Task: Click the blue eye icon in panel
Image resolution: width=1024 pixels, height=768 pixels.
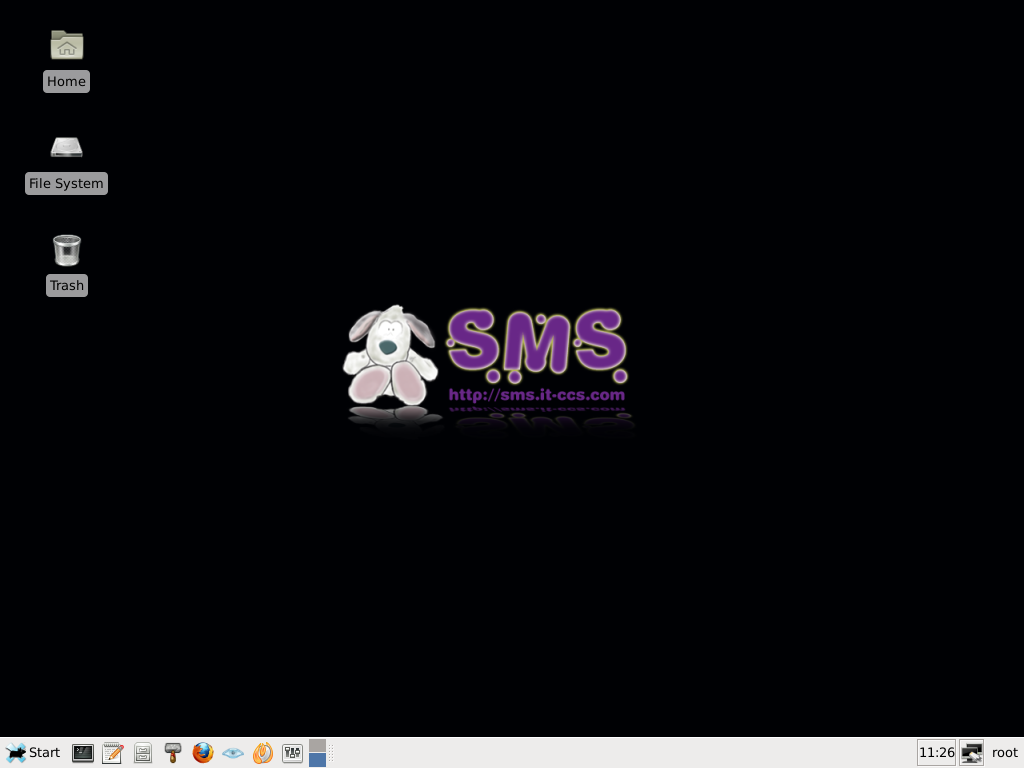Action: coord(233,753)
